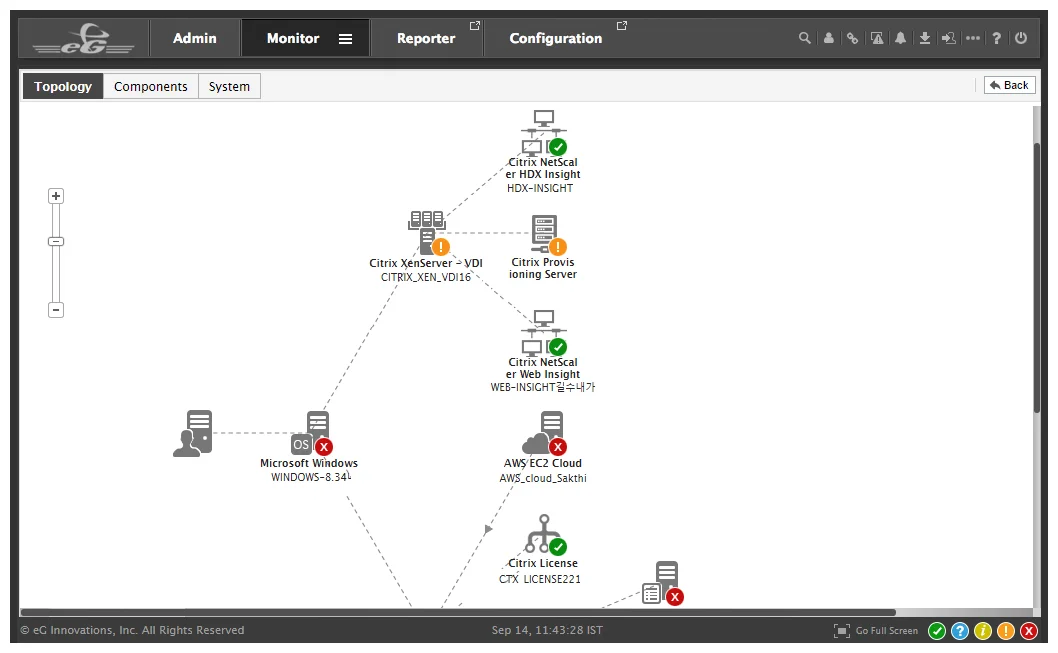1058x653 pixels.
Task: Click the orange major alert icon in the footer
Action: click(x=1005, y=631)
